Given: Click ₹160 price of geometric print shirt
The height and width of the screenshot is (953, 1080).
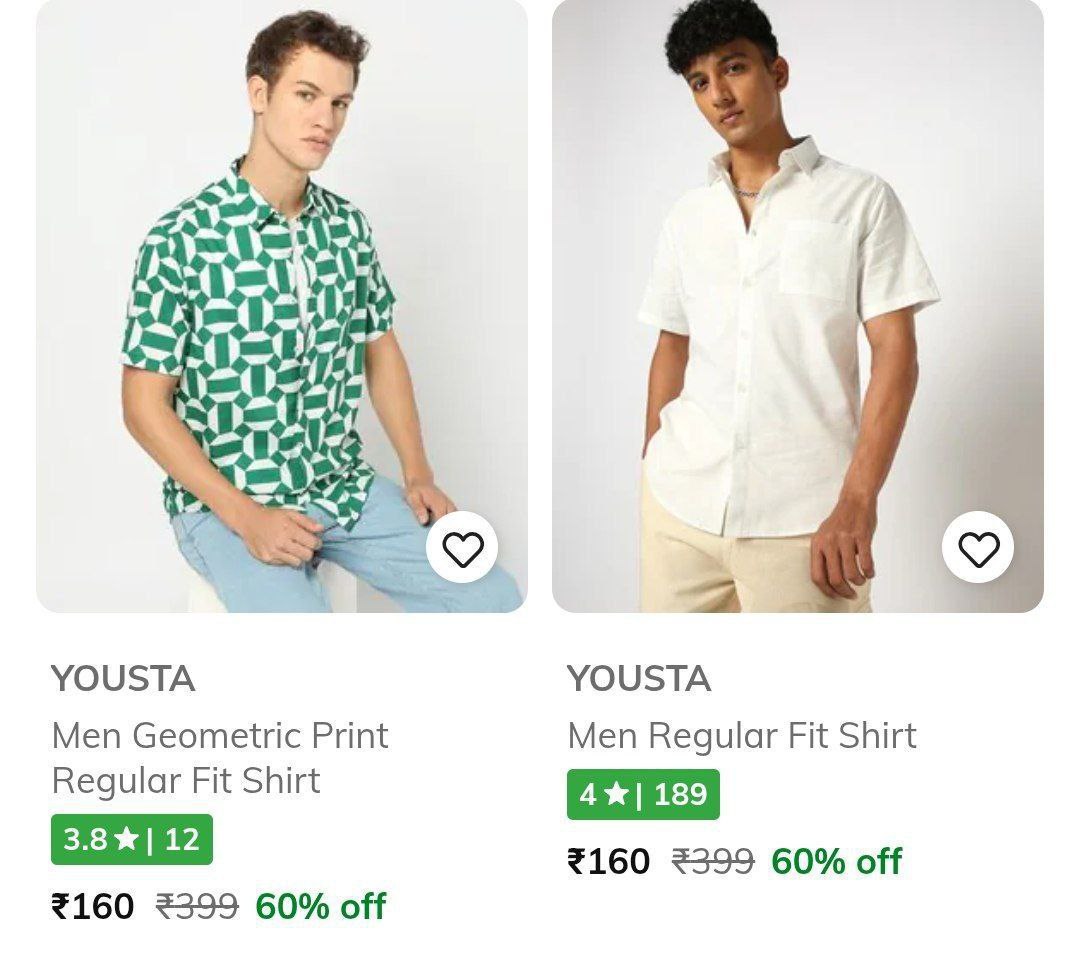Looking at the screenshot, I should pyautogui.click(x=93, y=907).
